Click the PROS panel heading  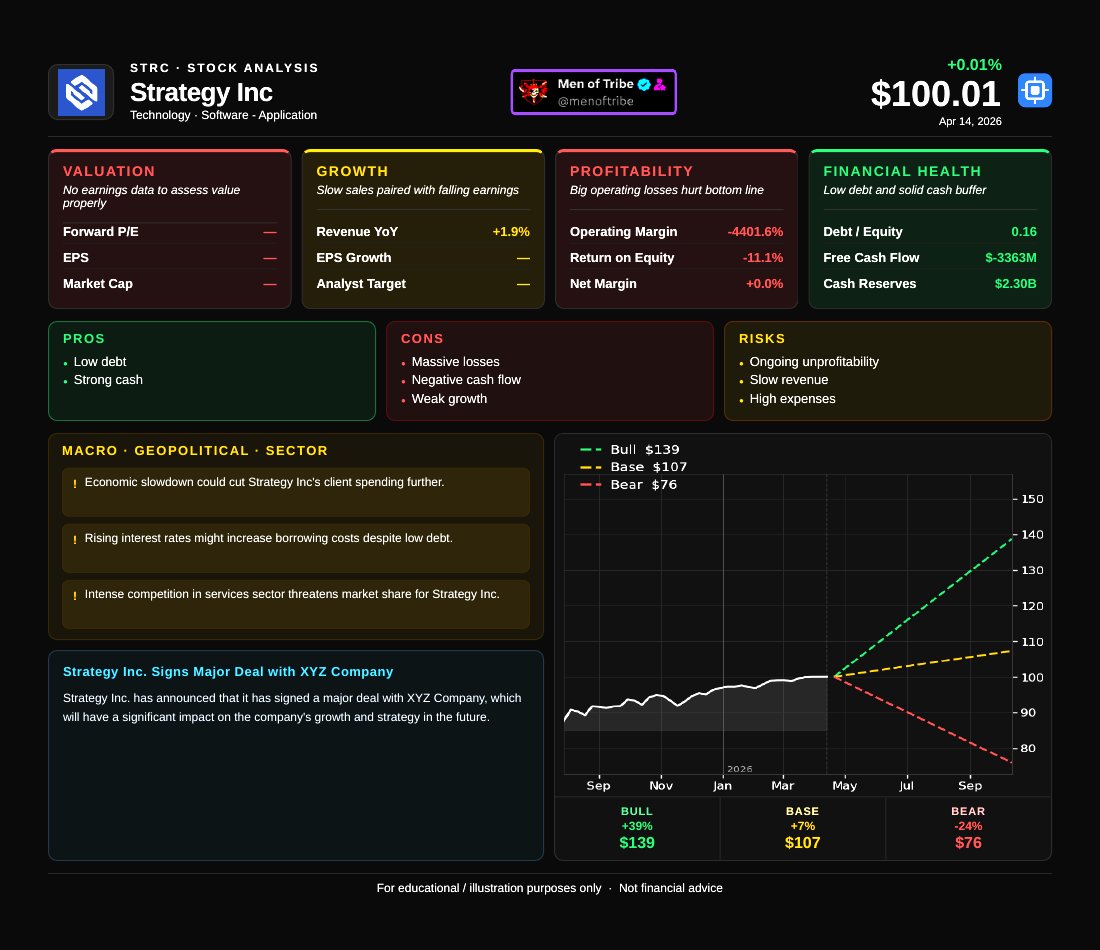pos(83,338)
